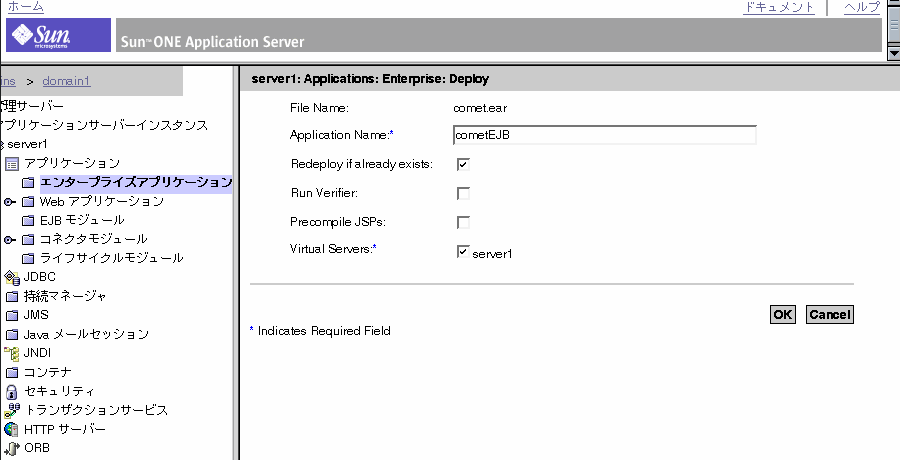Select the Web アプリケーション tree item
Screen dimensions: 900x460
(102, 202)
